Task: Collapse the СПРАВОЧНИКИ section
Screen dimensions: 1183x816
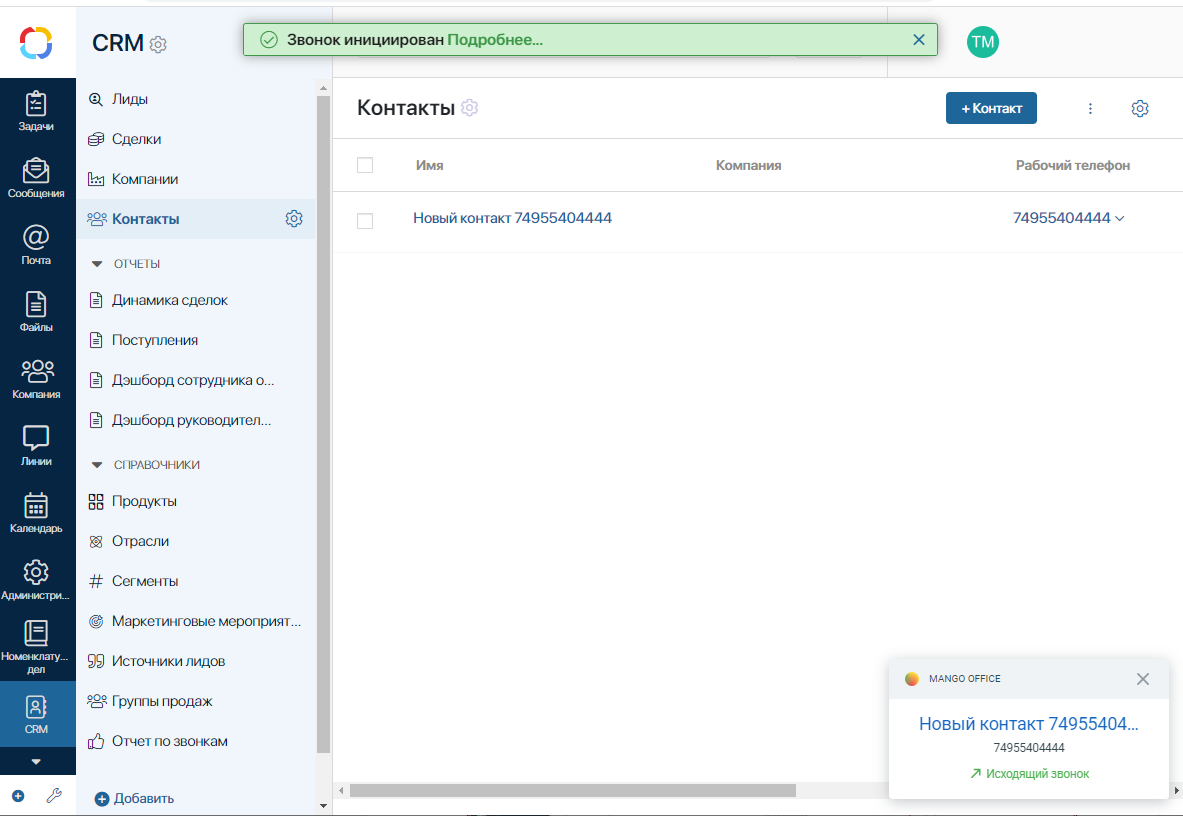Action: tap(97, 465)
